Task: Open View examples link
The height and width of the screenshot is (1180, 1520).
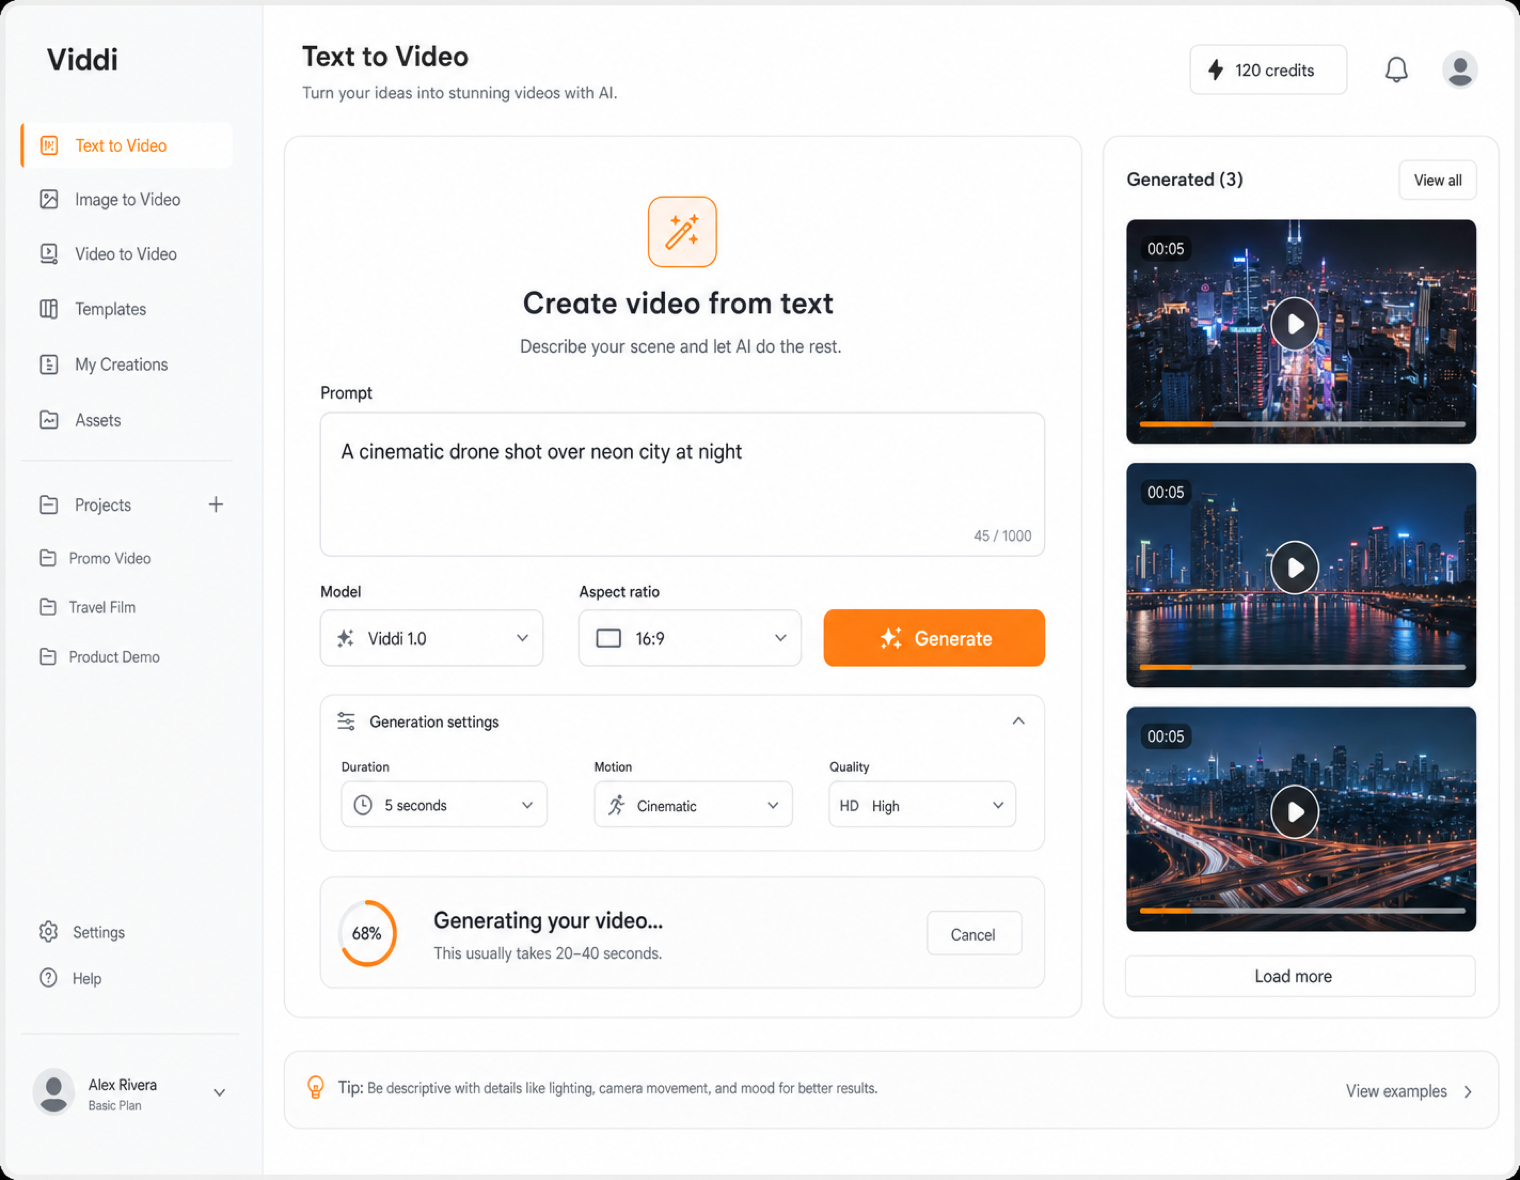Action: click(x=1396, y=1091)
